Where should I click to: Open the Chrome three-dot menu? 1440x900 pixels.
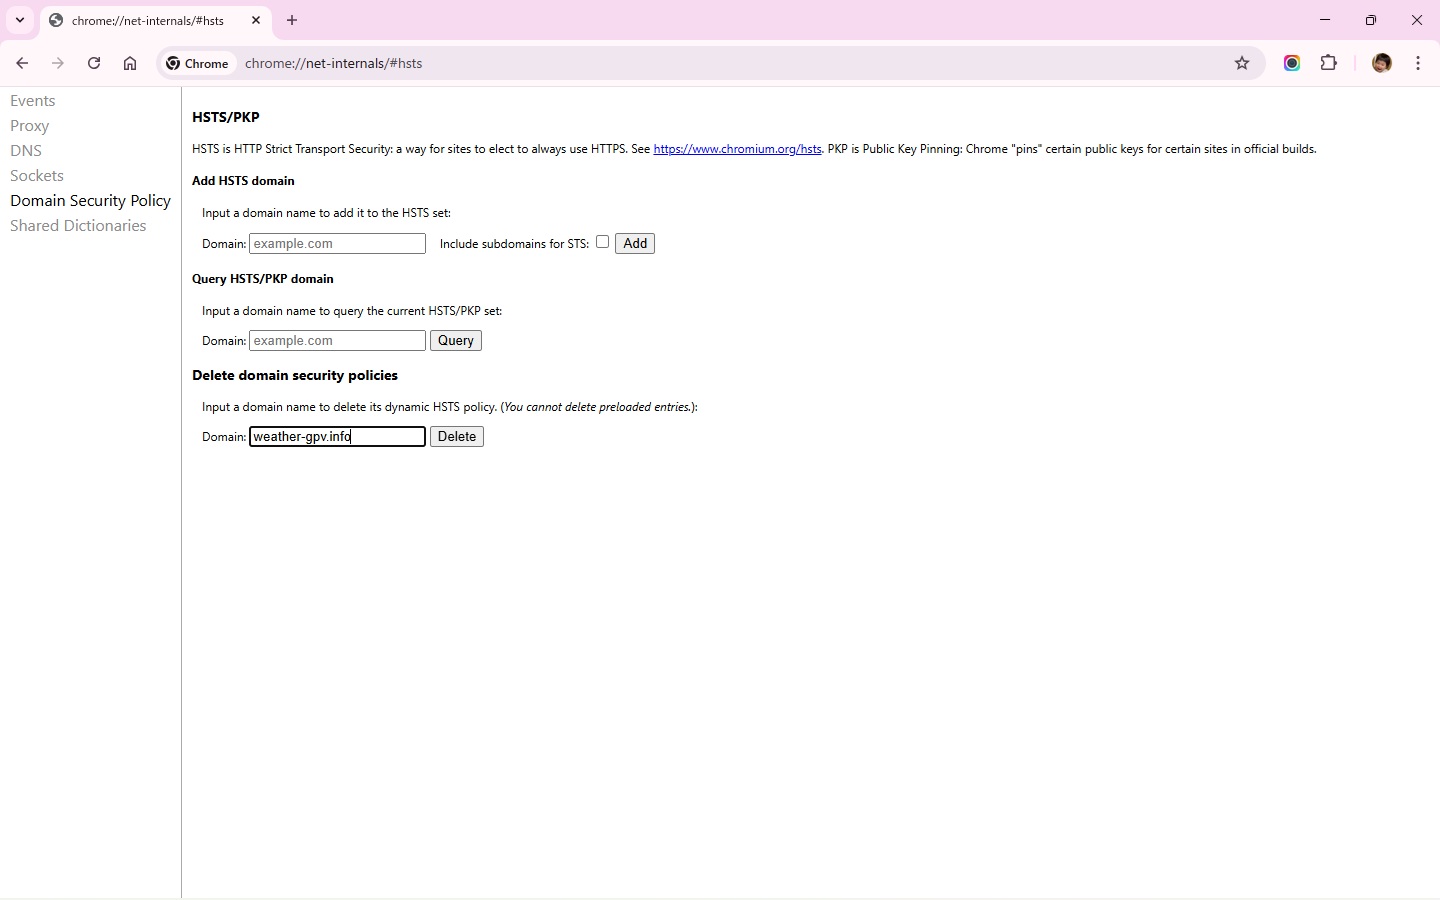point(1418,63)
